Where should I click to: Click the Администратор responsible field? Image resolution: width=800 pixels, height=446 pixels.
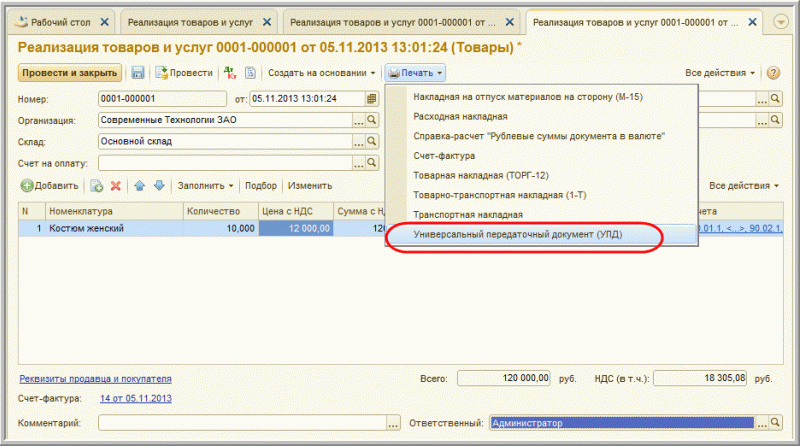tap(622, 423)
